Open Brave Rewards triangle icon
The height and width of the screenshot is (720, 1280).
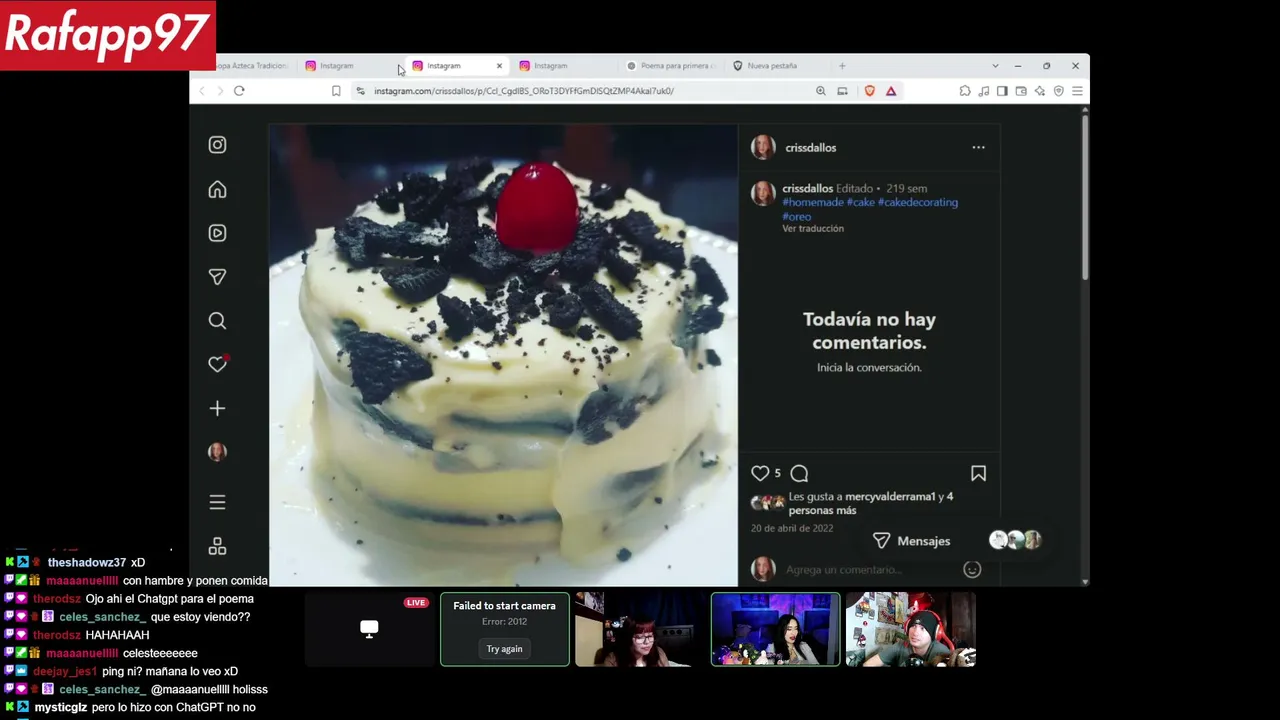[891, 91]
